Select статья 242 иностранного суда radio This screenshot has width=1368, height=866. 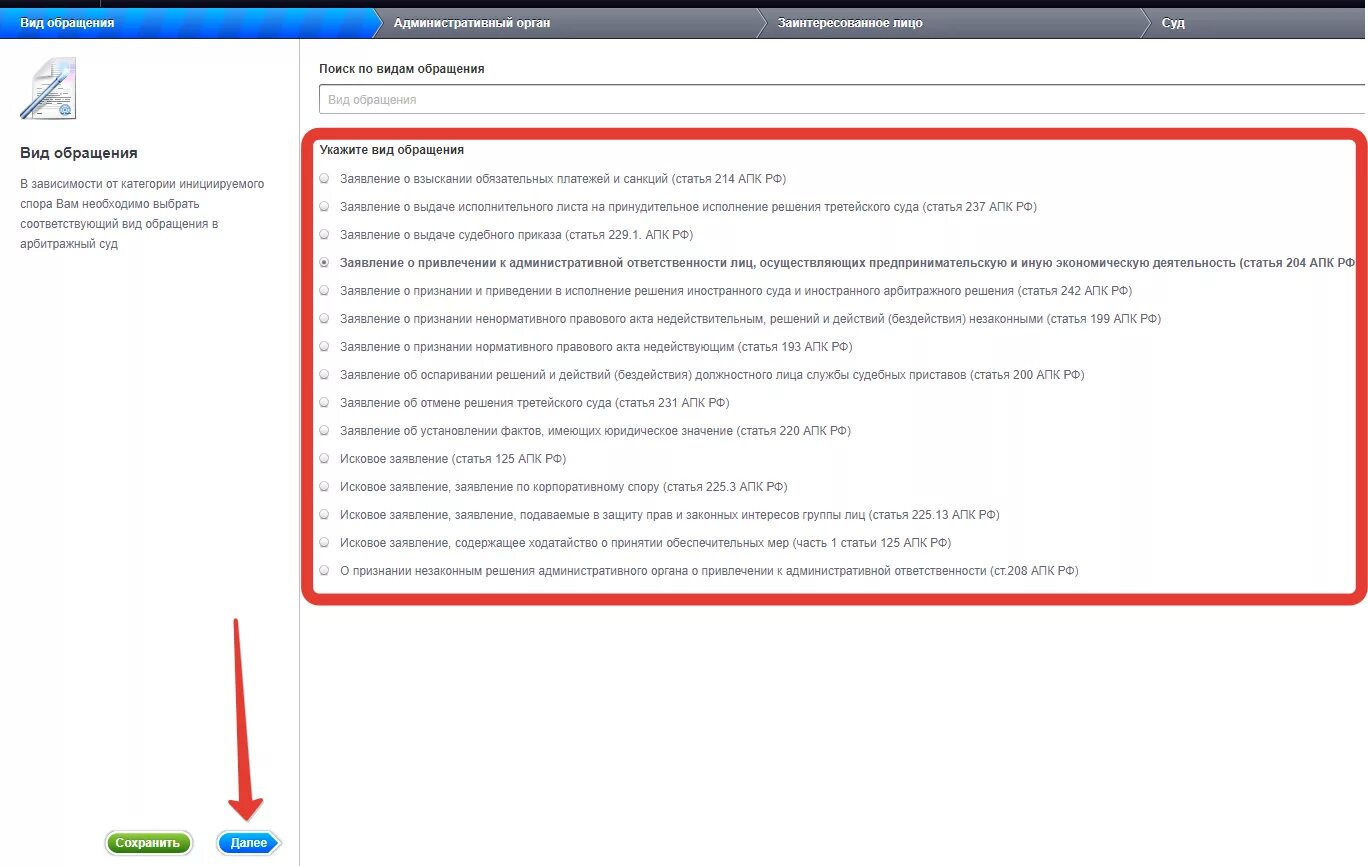324,291
